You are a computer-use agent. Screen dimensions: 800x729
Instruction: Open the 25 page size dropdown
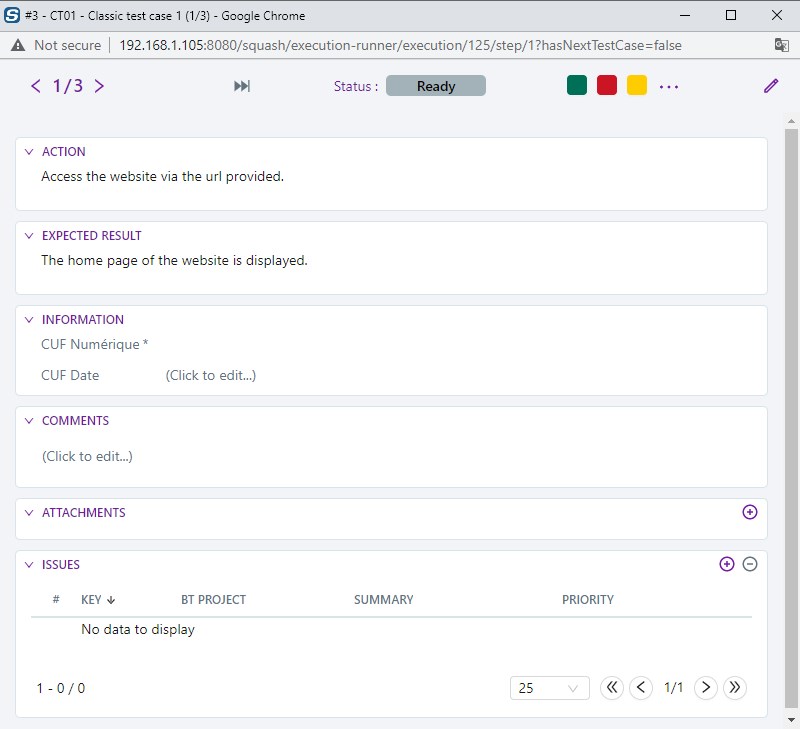click(549, 688)
